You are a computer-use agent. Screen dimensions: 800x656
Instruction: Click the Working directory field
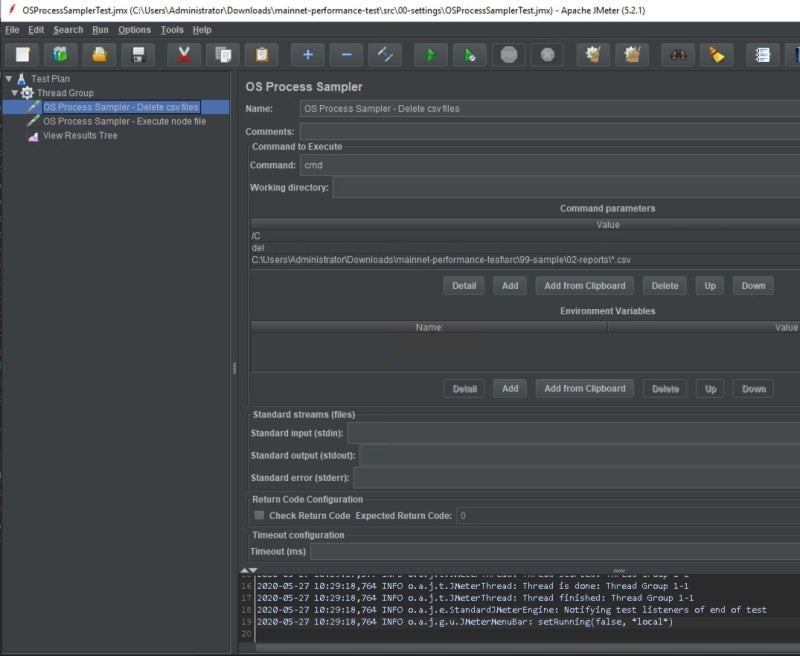[x=566, y=188]
